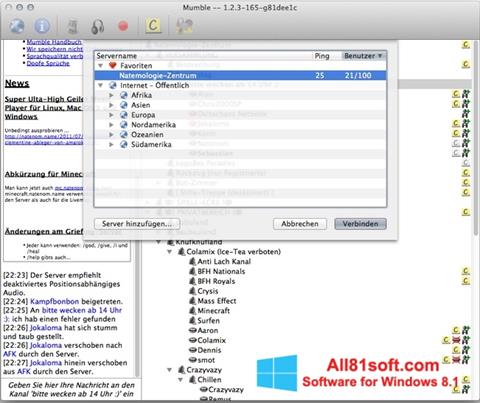Open the server information icon
This screenshot has width=480, height=403.
42,26
